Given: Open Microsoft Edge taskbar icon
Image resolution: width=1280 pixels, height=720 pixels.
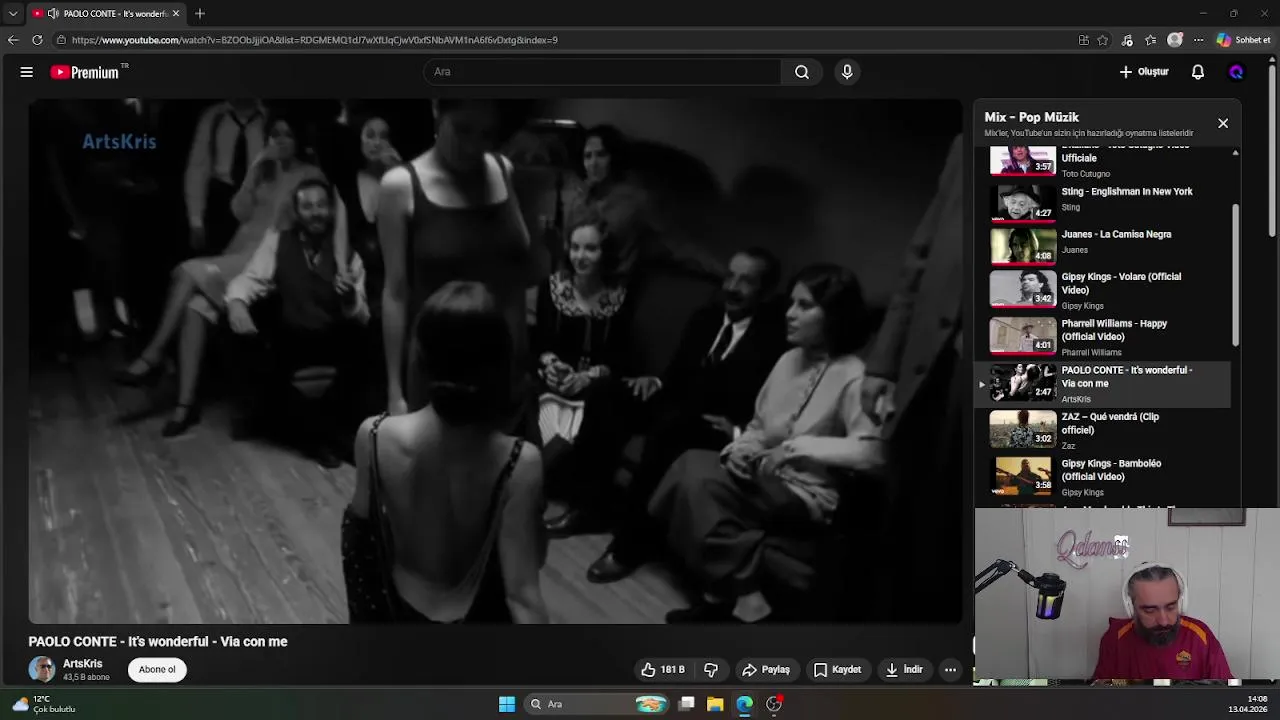Looking at the screenshot, I should [x=745, y=704].
